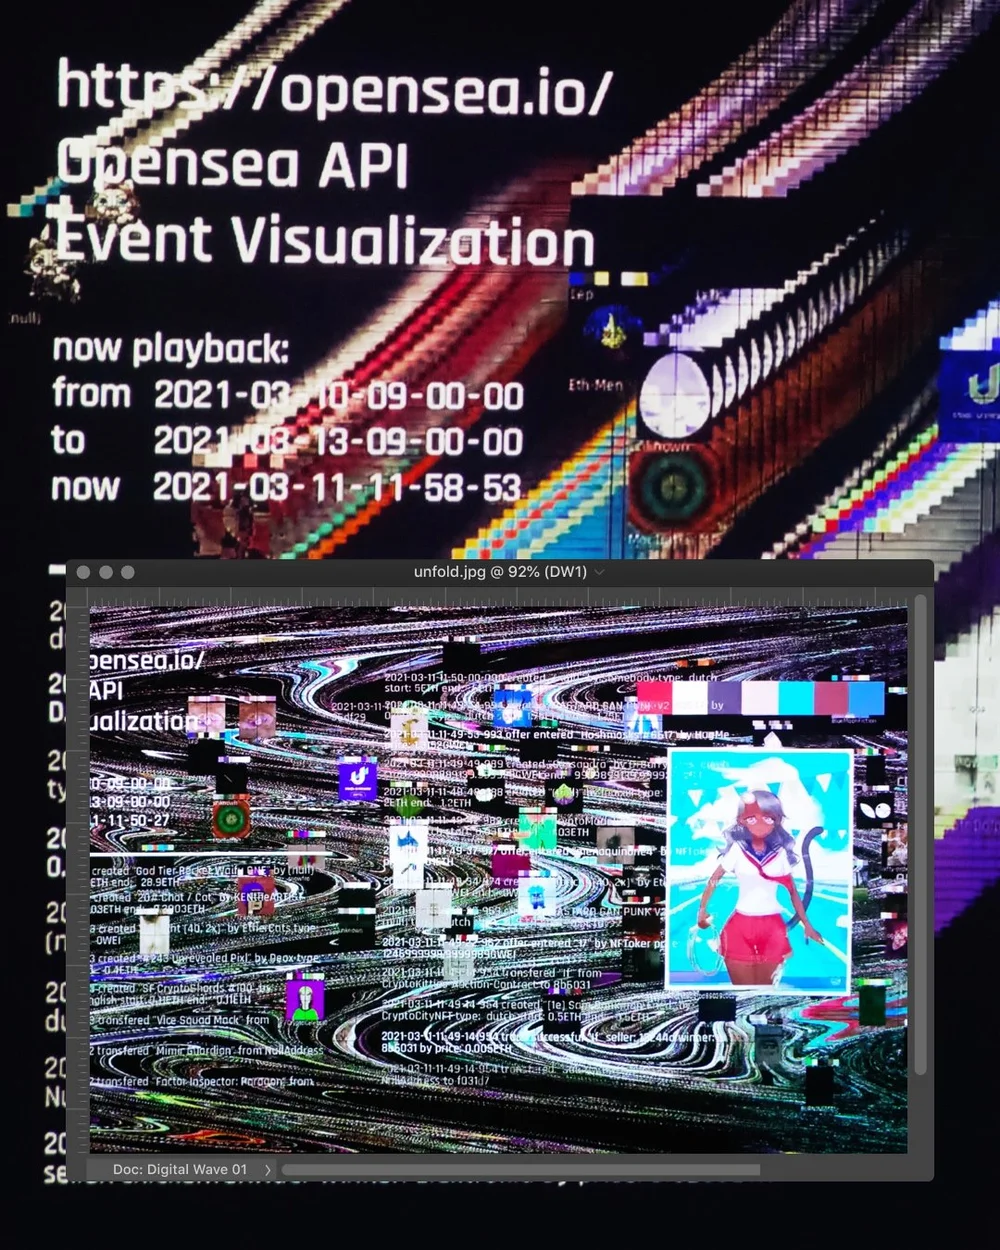The height and width of the screenshot is (1250, 1000).
Task: Pick the cyan swatch in the color strip
Action: click(x=796, y=697)
